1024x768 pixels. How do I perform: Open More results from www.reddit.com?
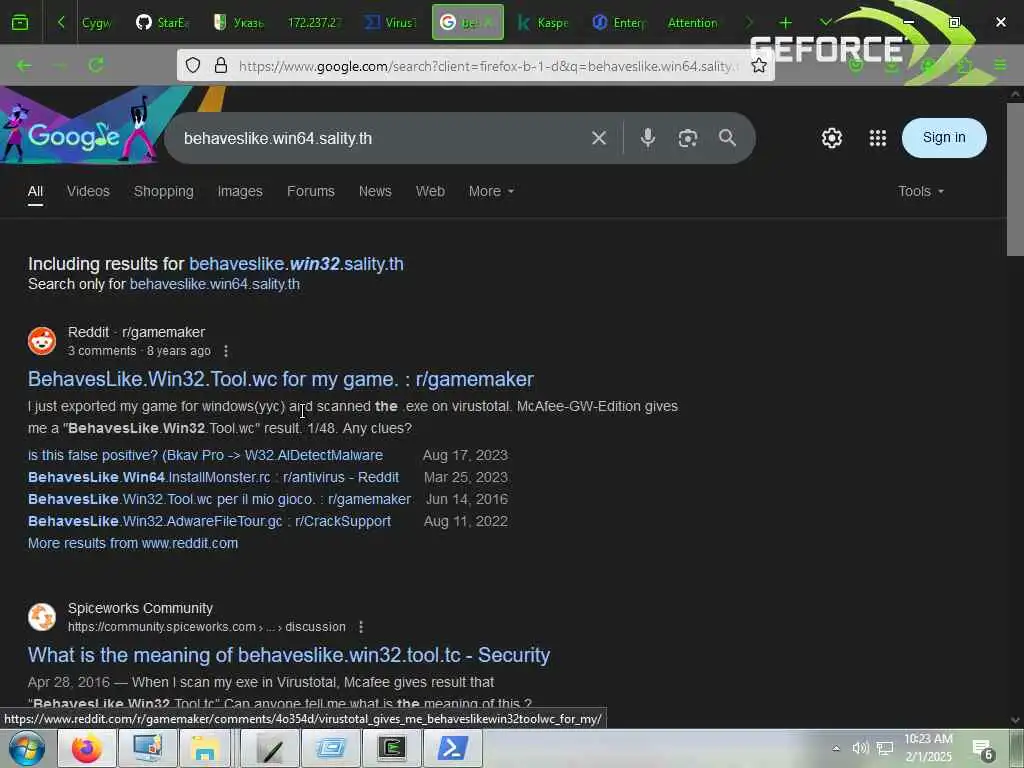point(133,543)
